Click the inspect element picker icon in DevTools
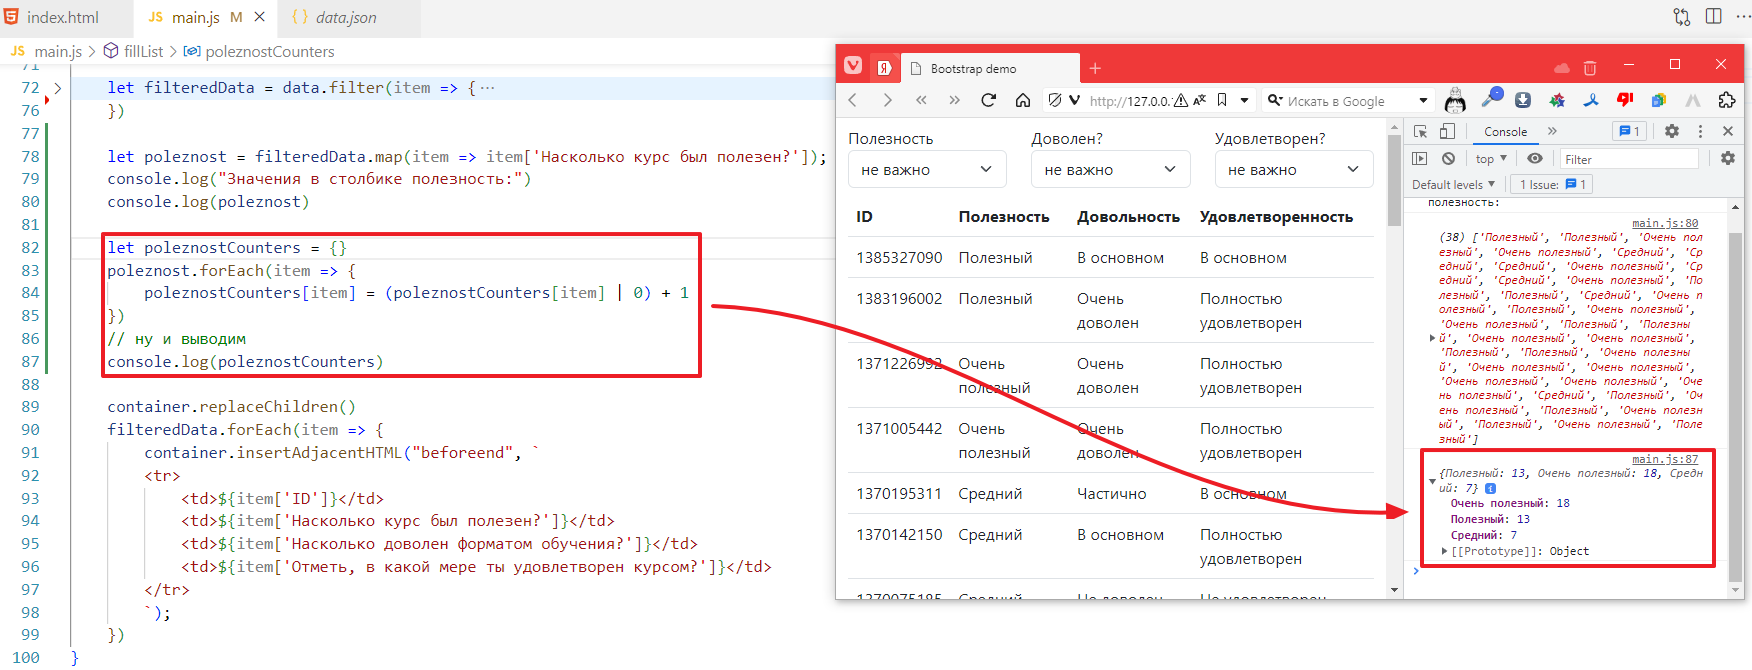Screen dimensions: 1752x670 (x=1420, y=131)
